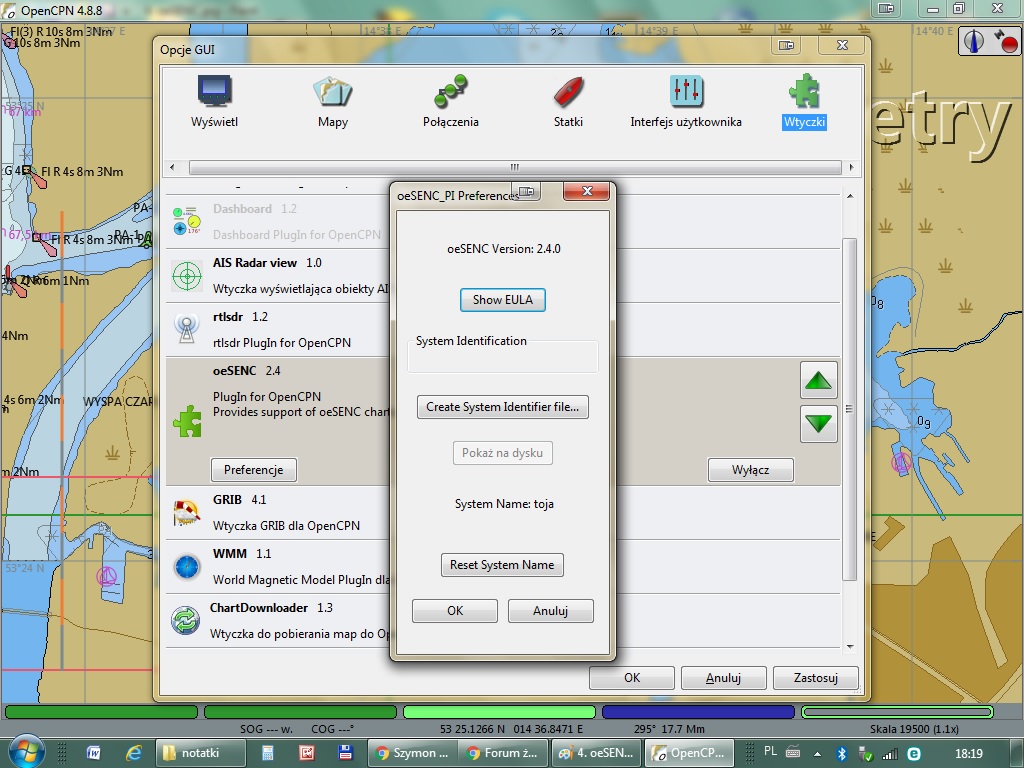Click Skala 19500 (1.1x) in status bar

914,729
